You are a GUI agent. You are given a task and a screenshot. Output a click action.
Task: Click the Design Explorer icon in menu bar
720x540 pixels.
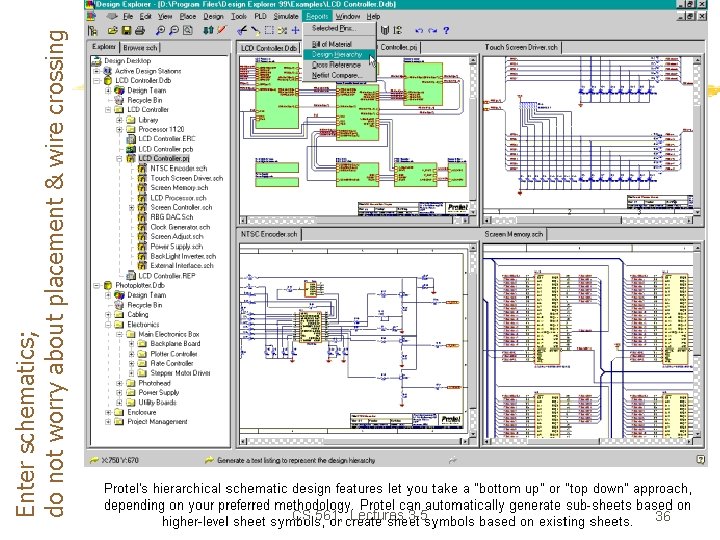[92, 16]
